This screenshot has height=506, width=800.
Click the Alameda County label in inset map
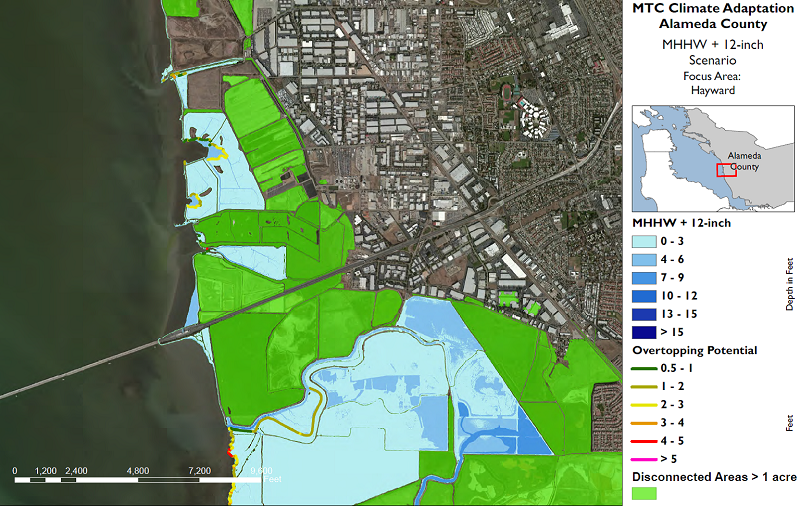tap(744, 162)
